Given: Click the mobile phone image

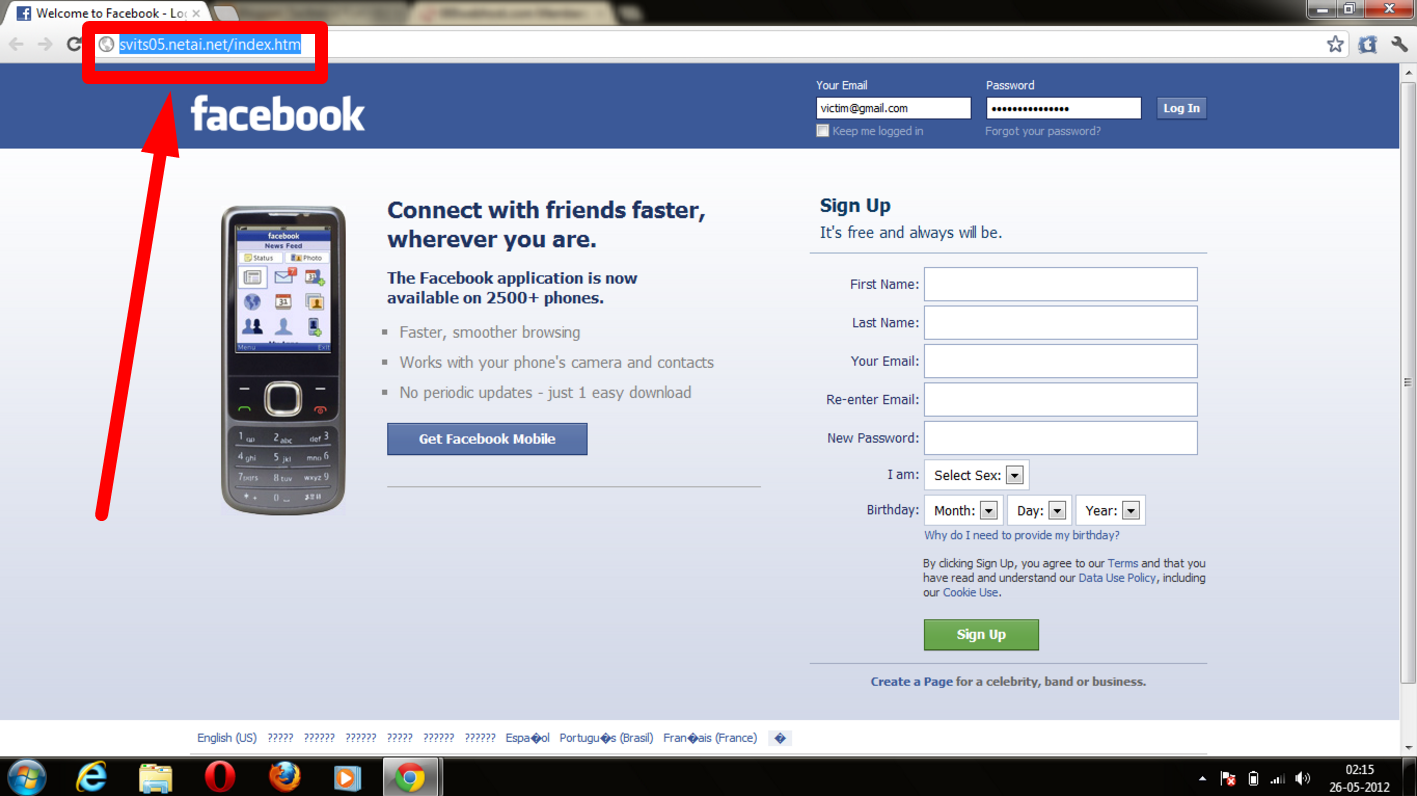Looking at the screenshot, I should coord(283,360).
